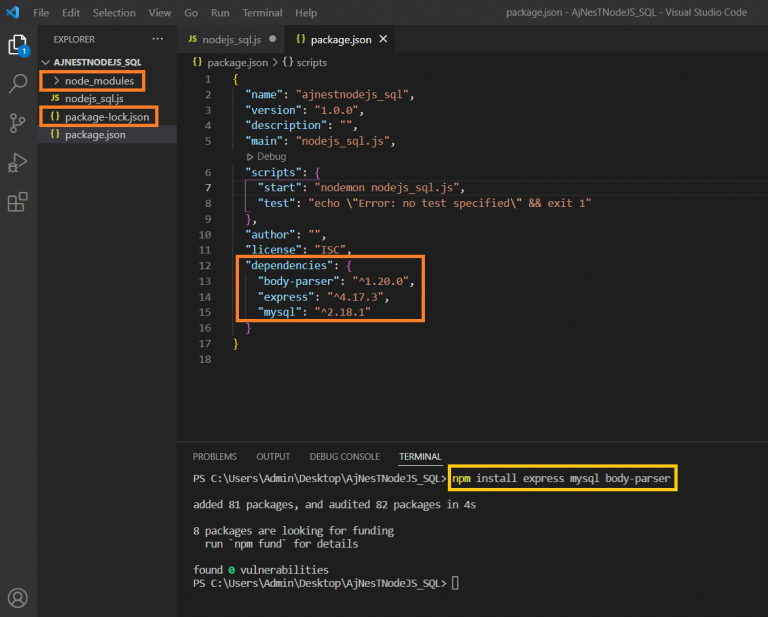Expand the node_modules folder
The width and height of the screenshot is (768, 617).
[98, 80]
